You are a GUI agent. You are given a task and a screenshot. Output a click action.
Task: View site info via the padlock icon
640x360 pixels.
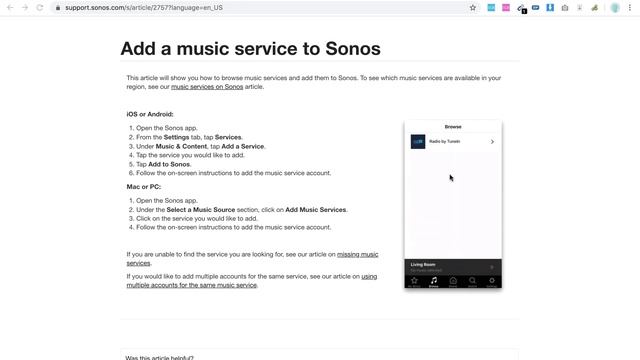58,8
